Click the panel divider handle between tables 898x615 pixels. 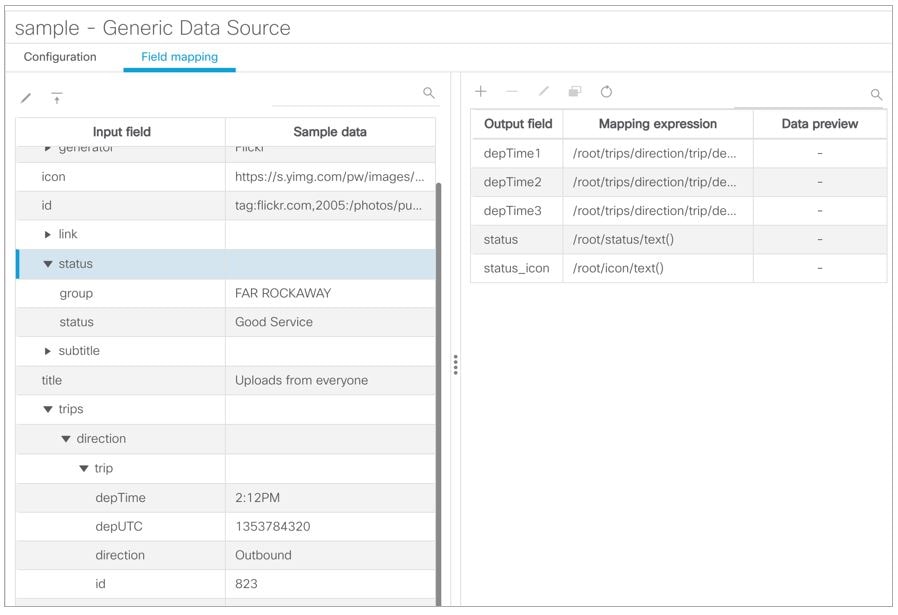[456, 366]
